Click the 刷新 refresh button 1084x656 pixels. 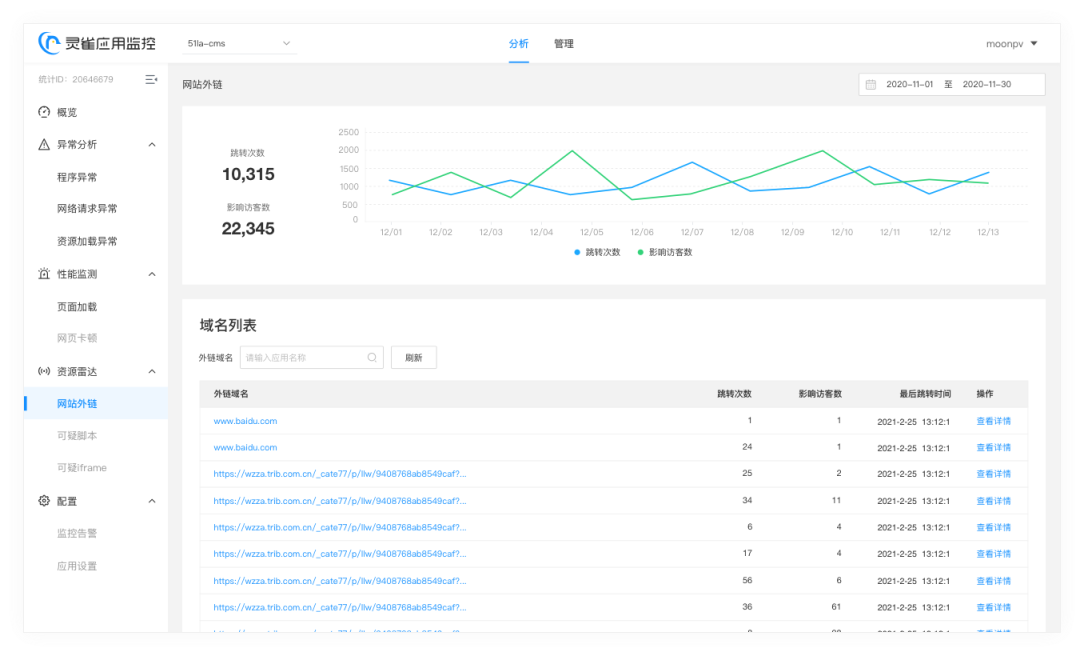(413, 357)
